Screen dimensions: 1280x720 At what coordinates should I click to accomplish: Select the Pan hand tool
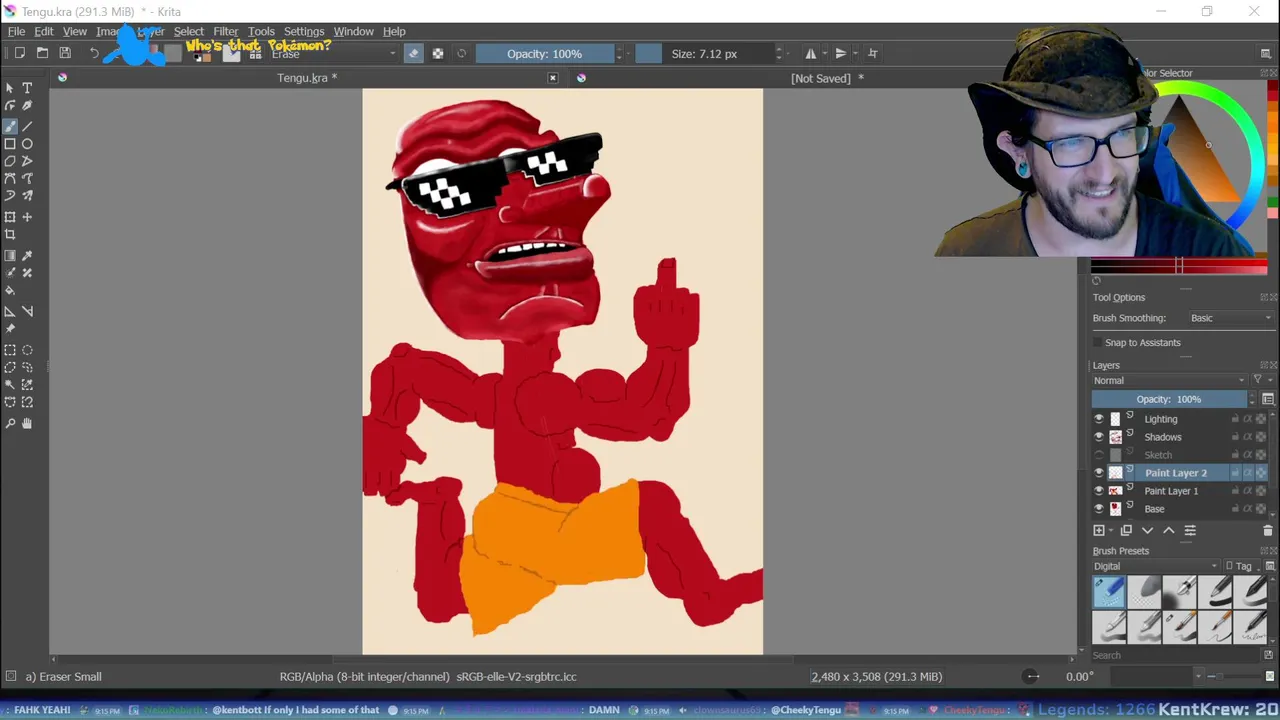pos(27,424)
